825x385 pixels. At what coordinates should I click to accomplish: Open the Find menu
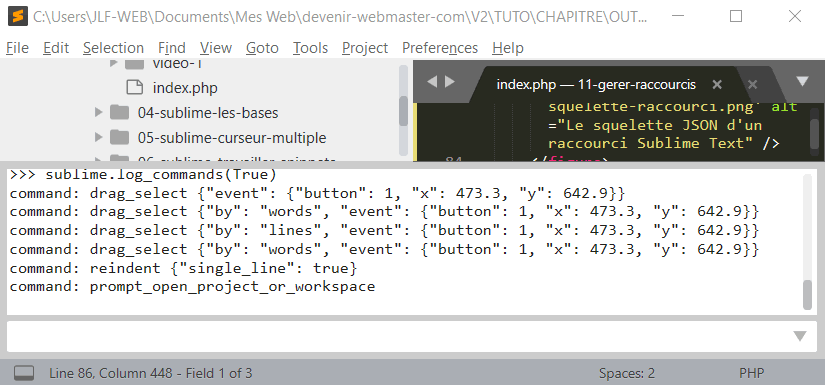click(x=172, y=48)
